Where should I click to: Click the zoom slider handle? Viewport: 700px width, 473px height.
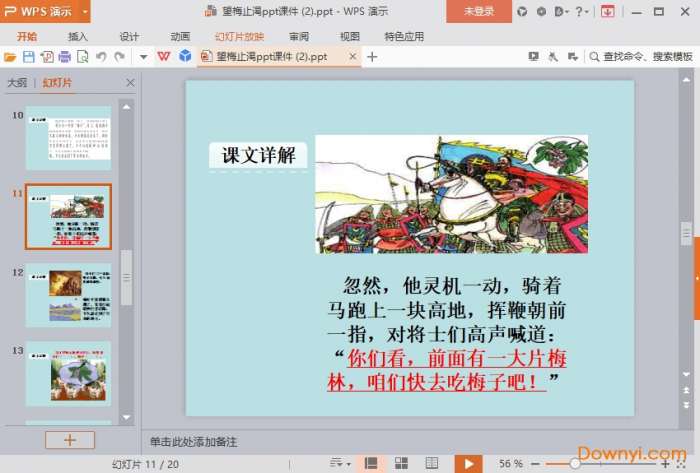pyautogui.click(x=575, y=464)
